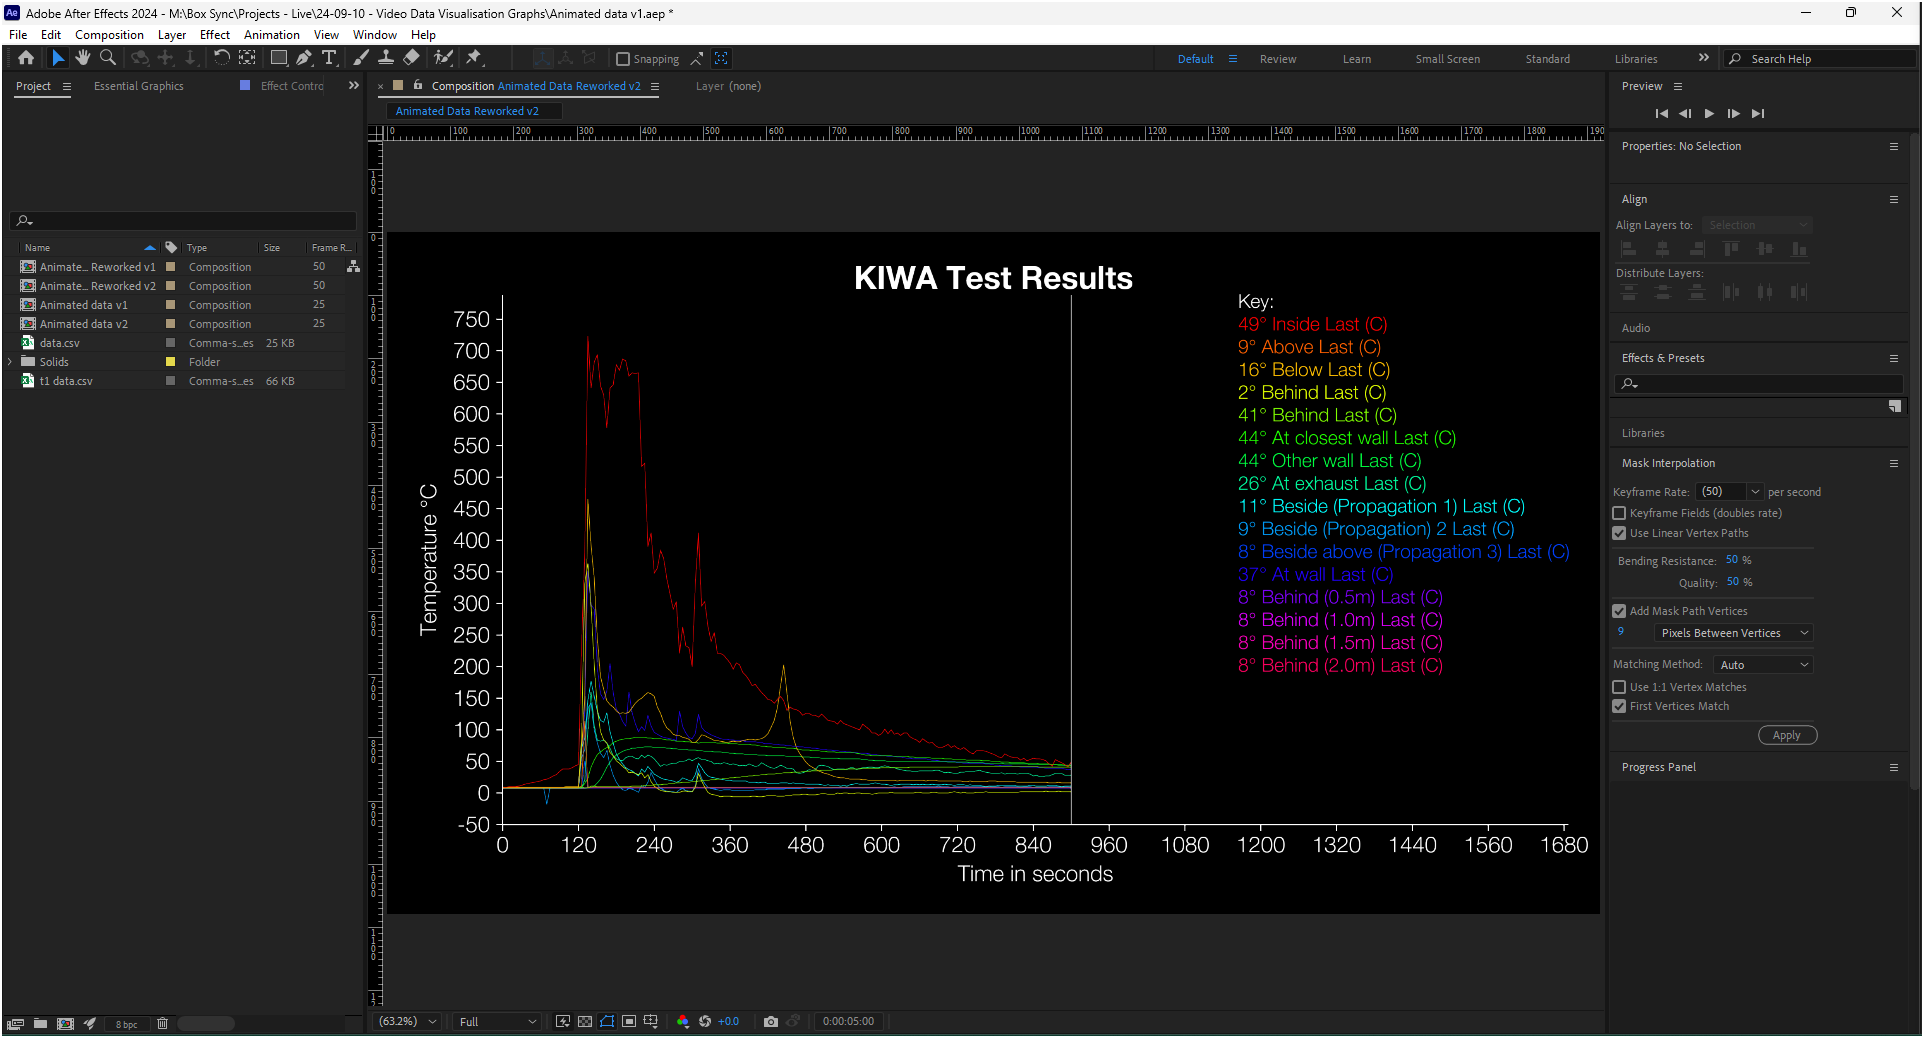Switch to the Review workspace
The height and width of the screenshot is (1038, 1924).
pyautogui.click(x=1277, y=59)
